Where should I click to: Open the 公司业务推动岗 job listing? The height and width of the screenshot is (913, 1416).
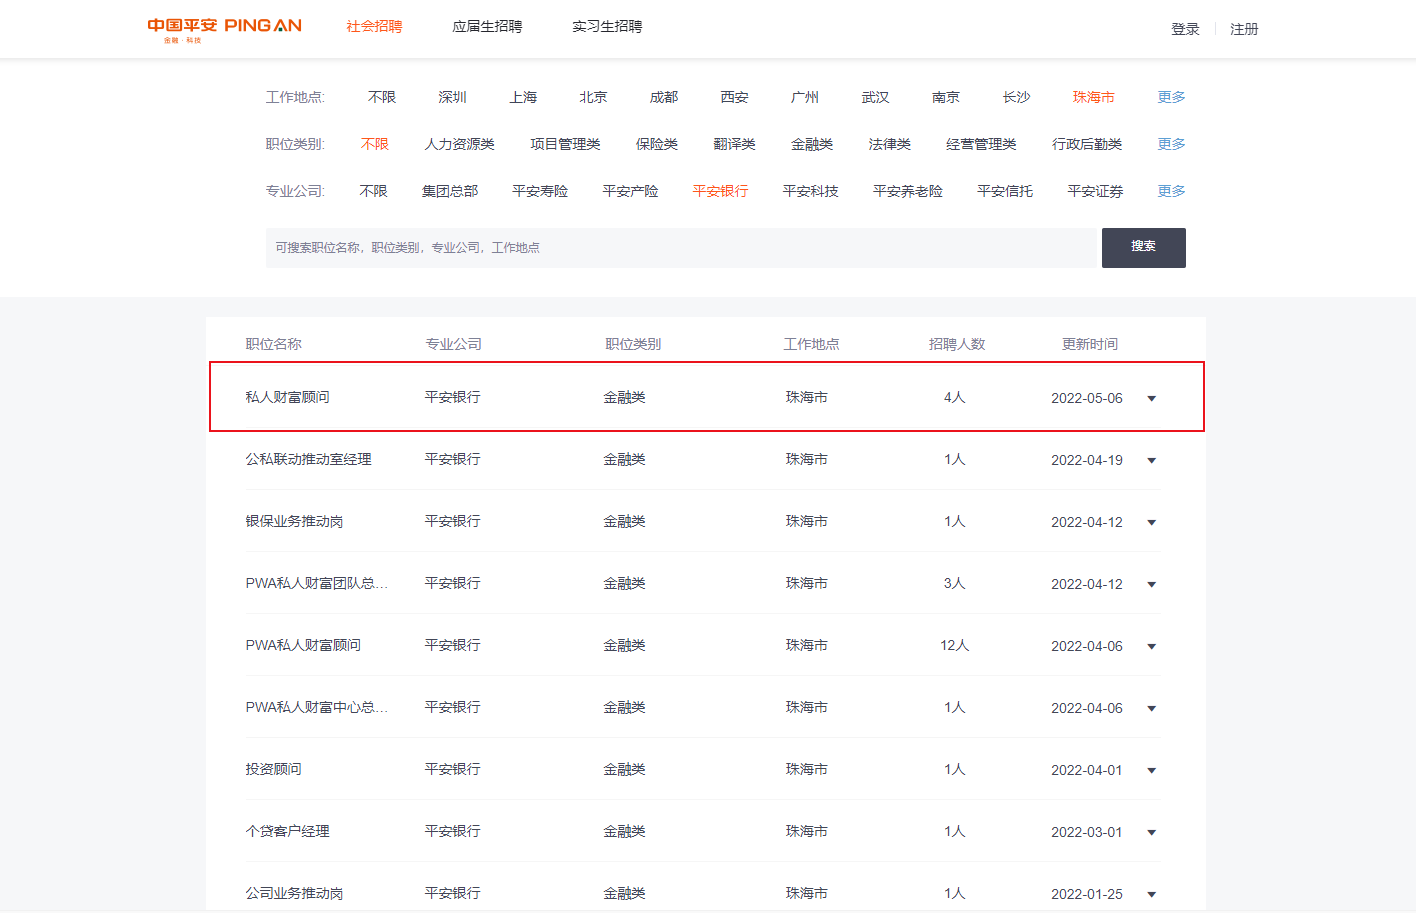coord(295,893)
